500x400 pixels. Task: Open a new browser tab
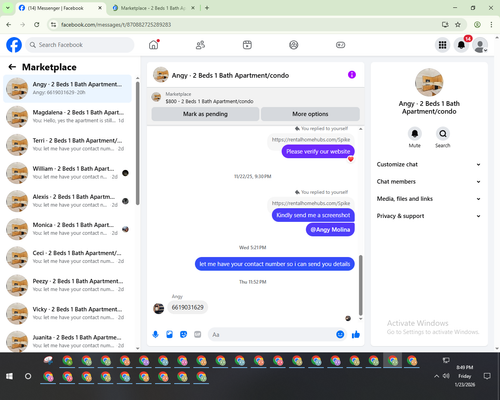207,8
